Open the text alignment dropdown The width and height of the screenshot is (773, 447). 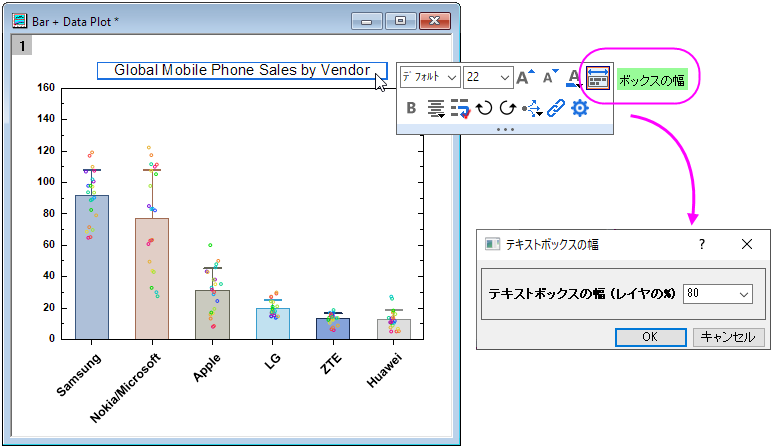[436, 108]
